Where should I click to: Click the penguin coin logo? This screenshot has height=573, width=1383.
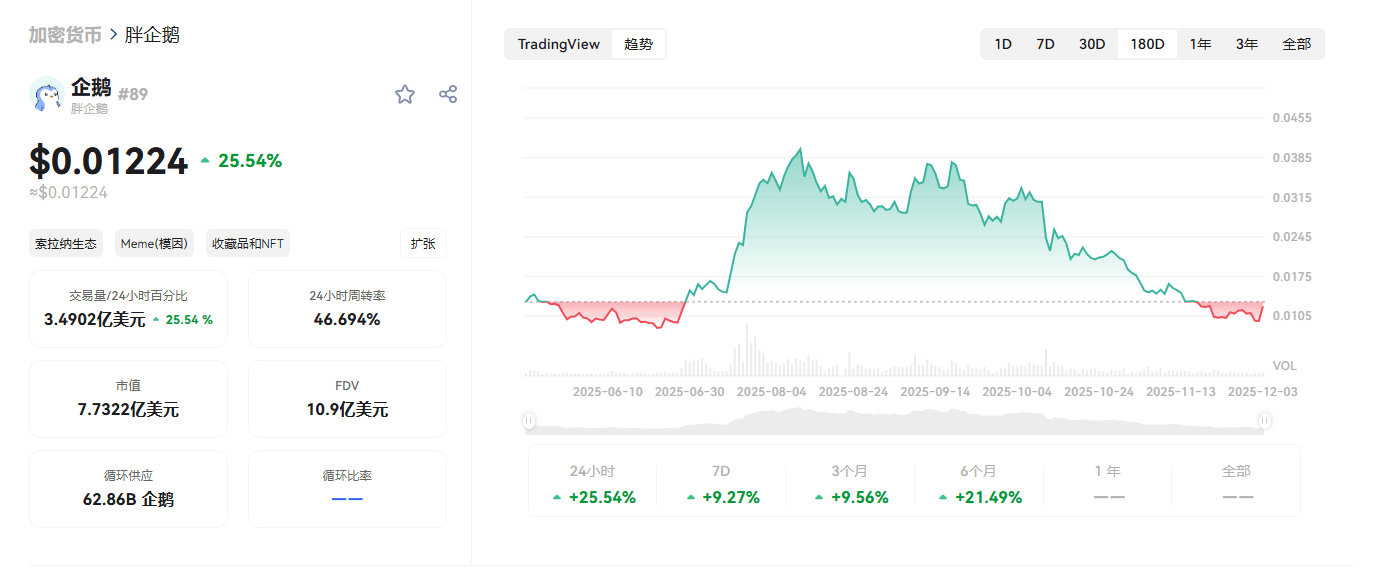point(47,95)
